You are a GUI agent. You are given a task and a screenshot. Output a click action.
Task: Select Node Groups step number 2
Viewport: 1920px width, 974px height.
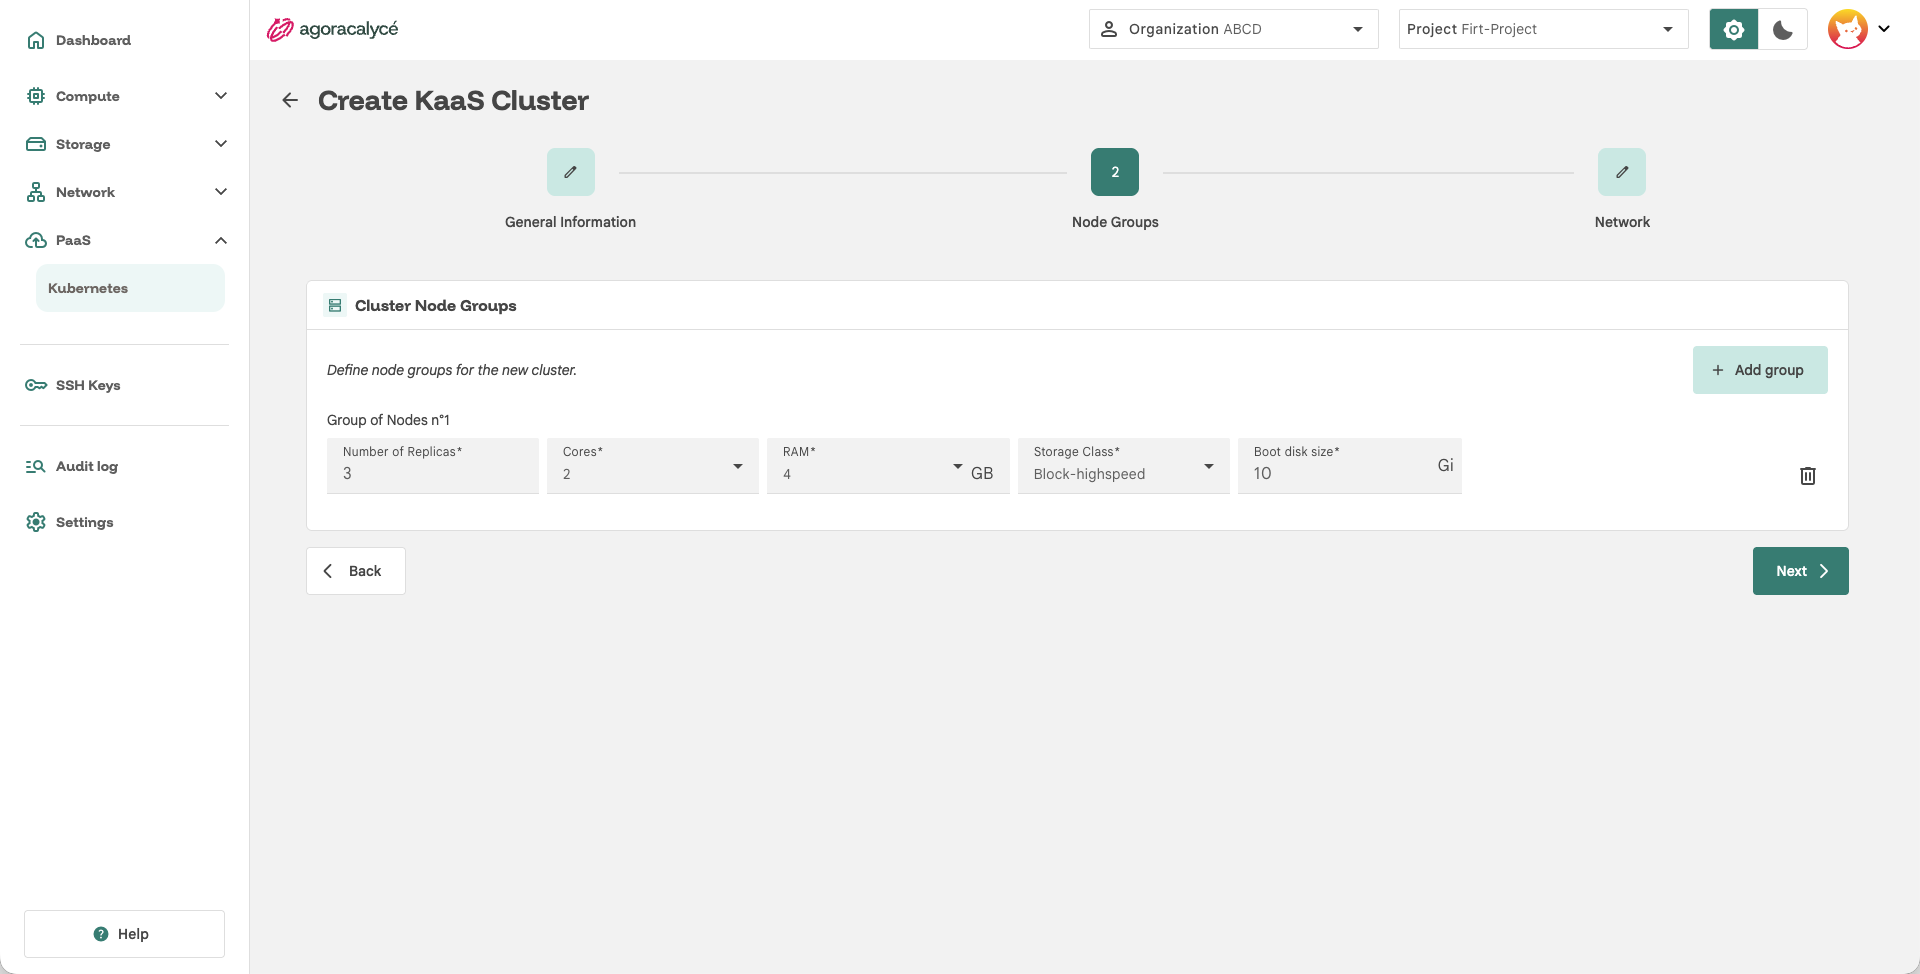coord(1115,172)
